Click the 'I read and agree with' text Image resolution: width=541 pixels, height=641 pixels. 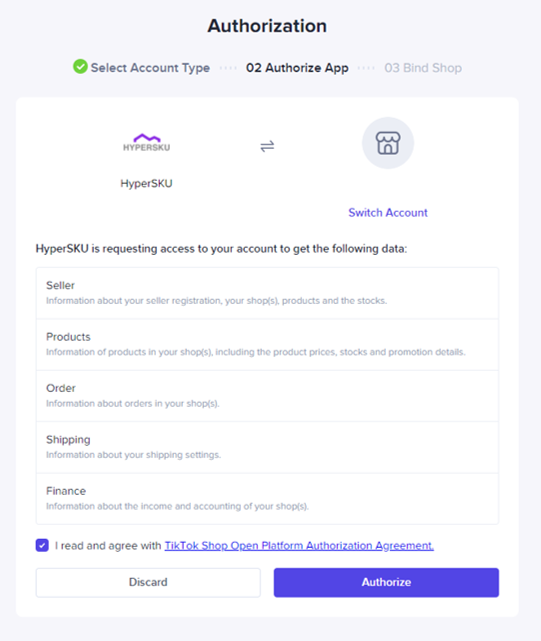pyautogui.click(x=108, y=545)
